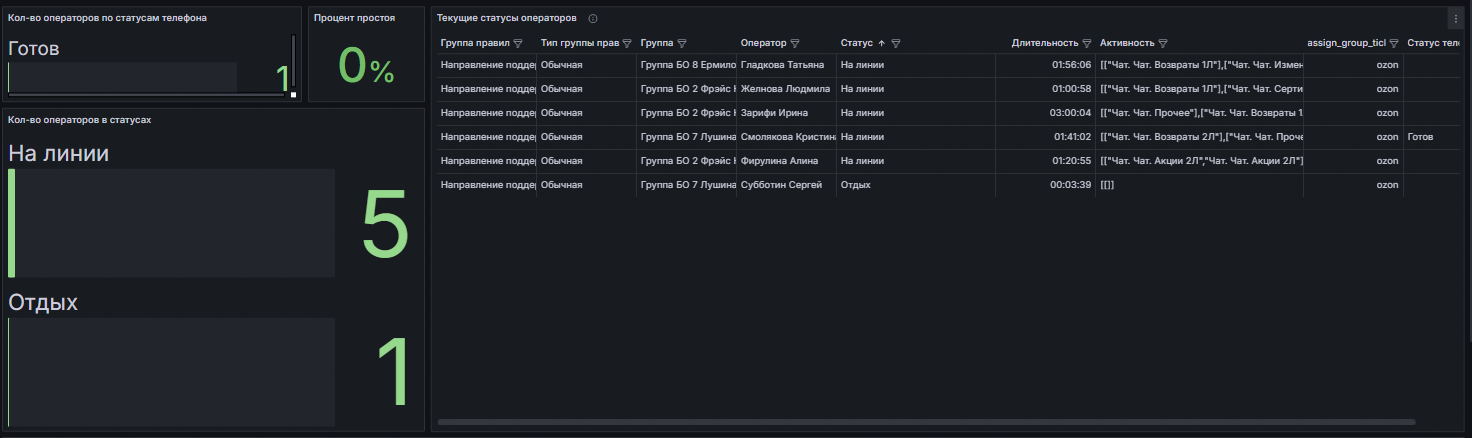The width and height of the screenshot is (1472, 438).
Task: Open filter for Группа правил column
Action: [518, 44]
